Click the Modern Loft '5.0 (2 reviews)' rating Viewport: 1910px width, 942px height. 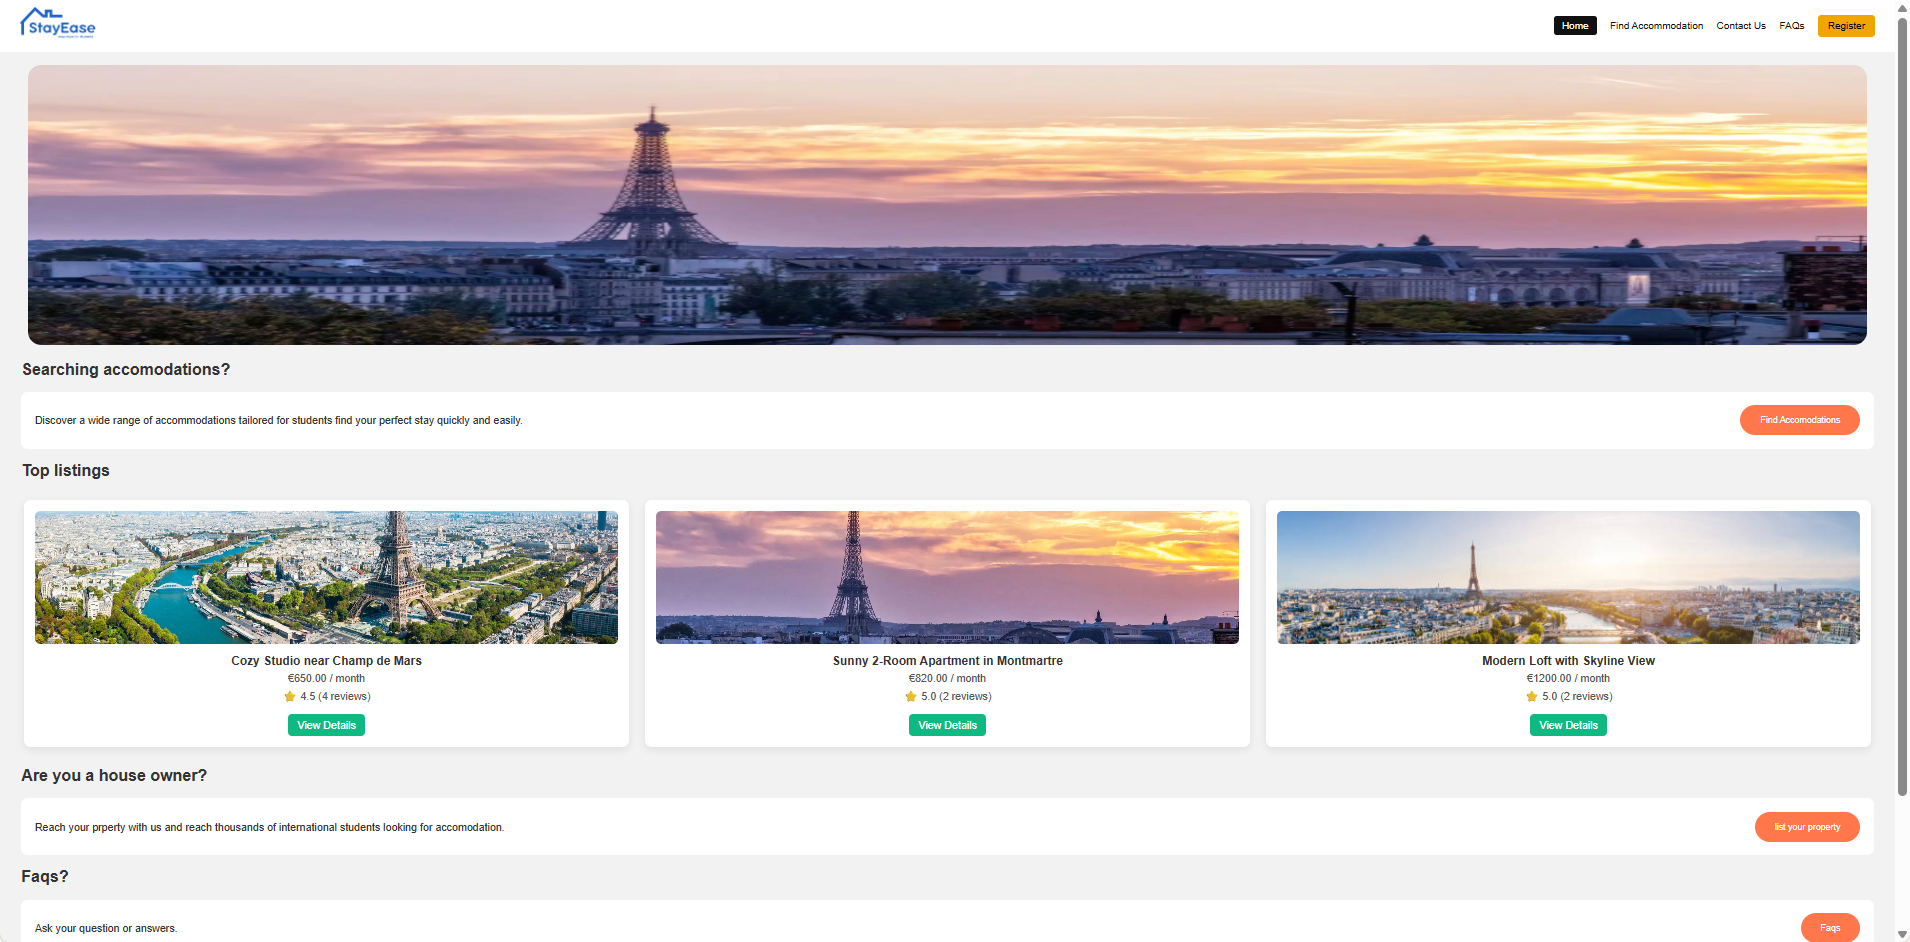(1577, 697)
